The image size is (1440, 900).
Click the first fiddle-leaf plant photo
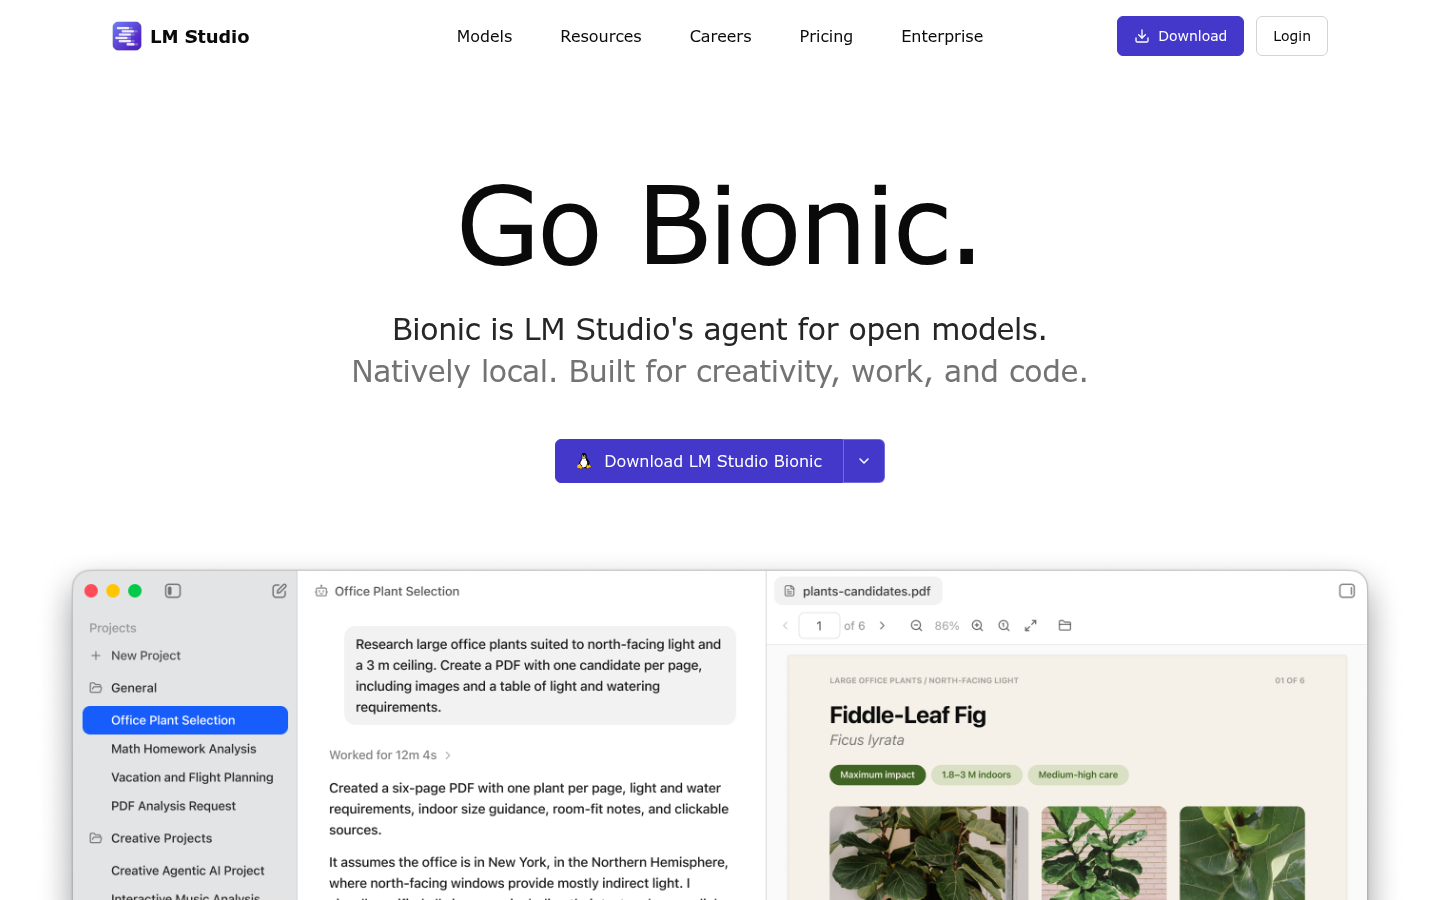point(929,853)
